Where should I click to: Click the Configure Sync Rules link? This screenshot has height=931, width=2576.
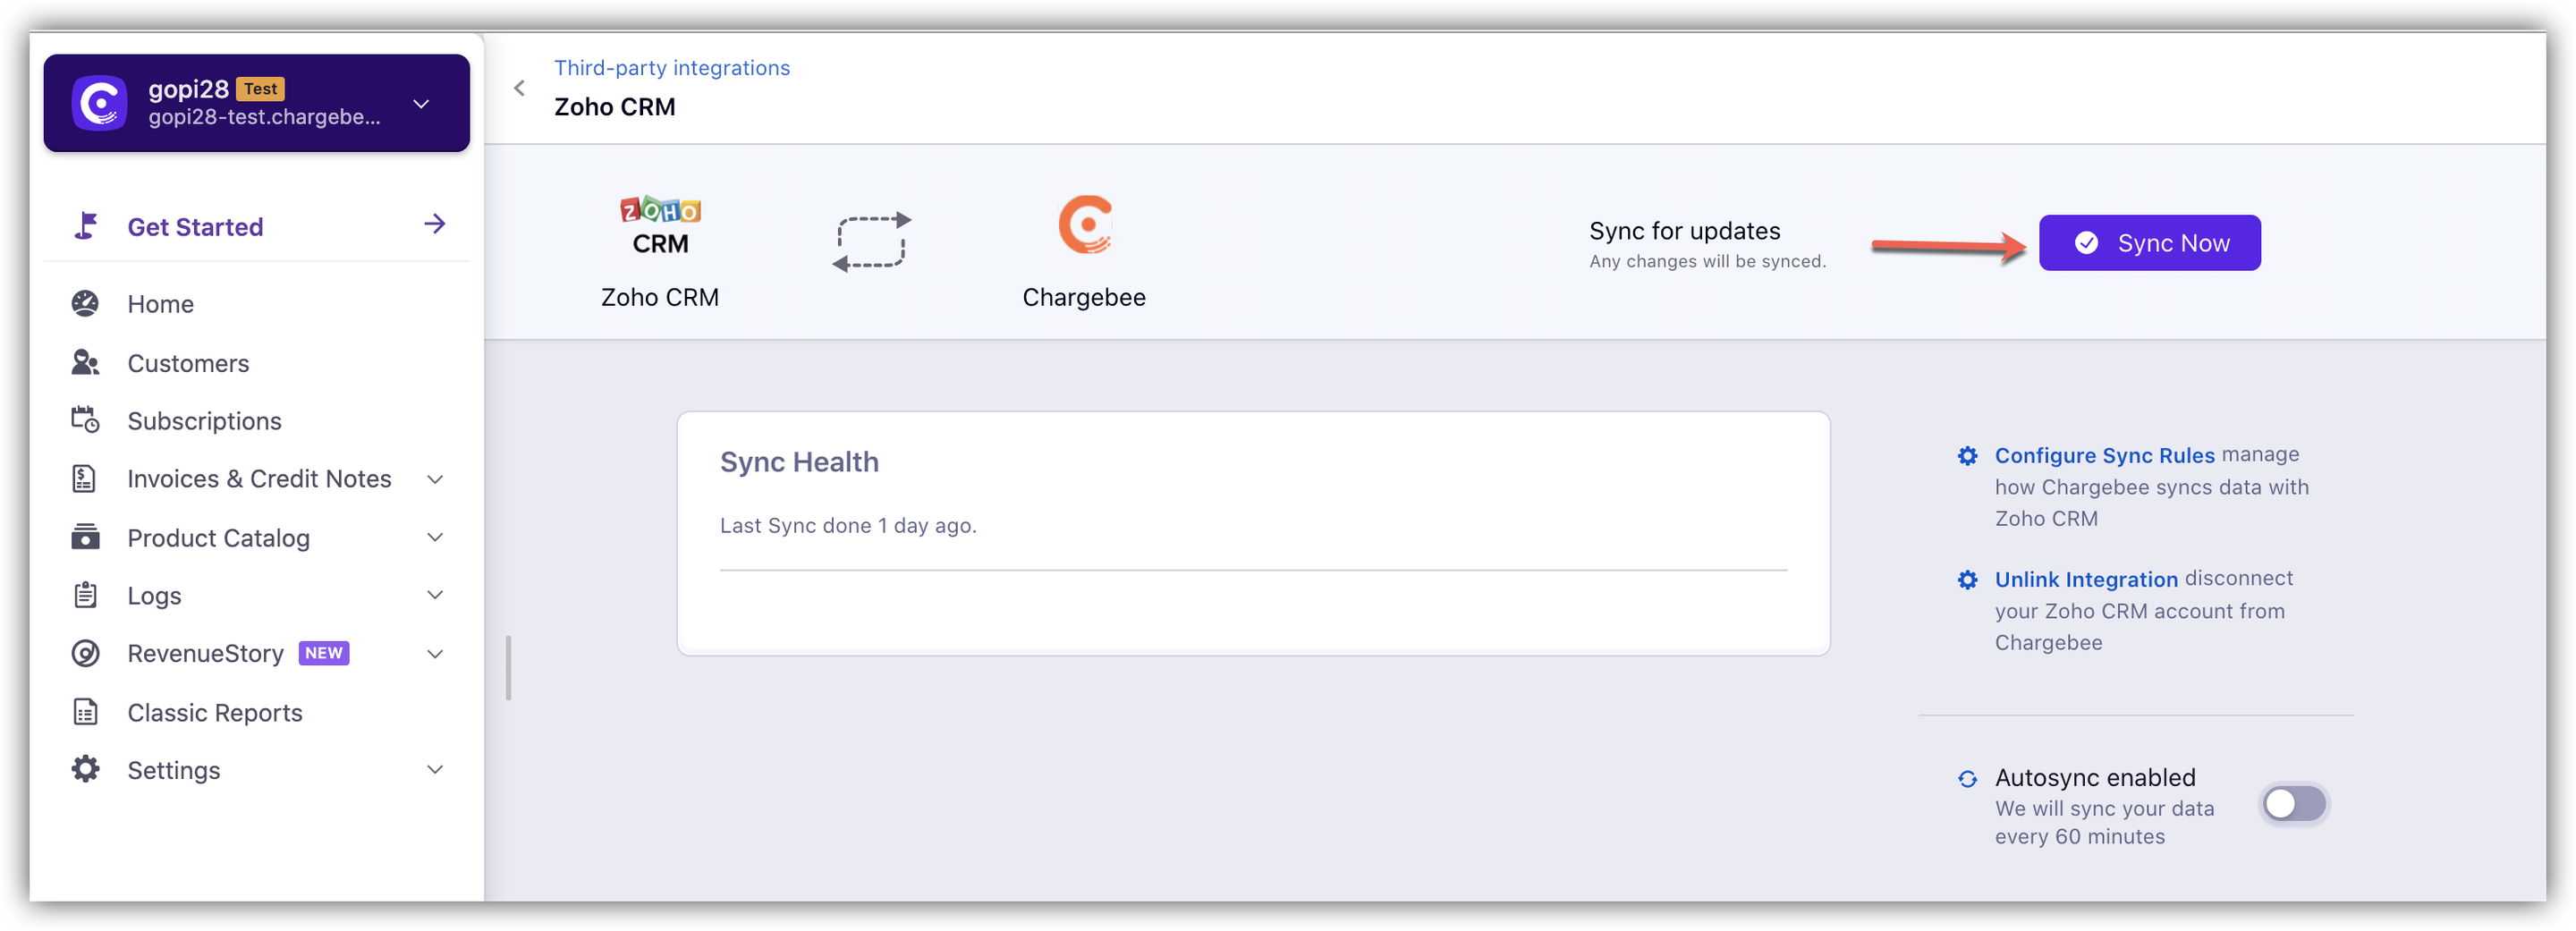2104,456
